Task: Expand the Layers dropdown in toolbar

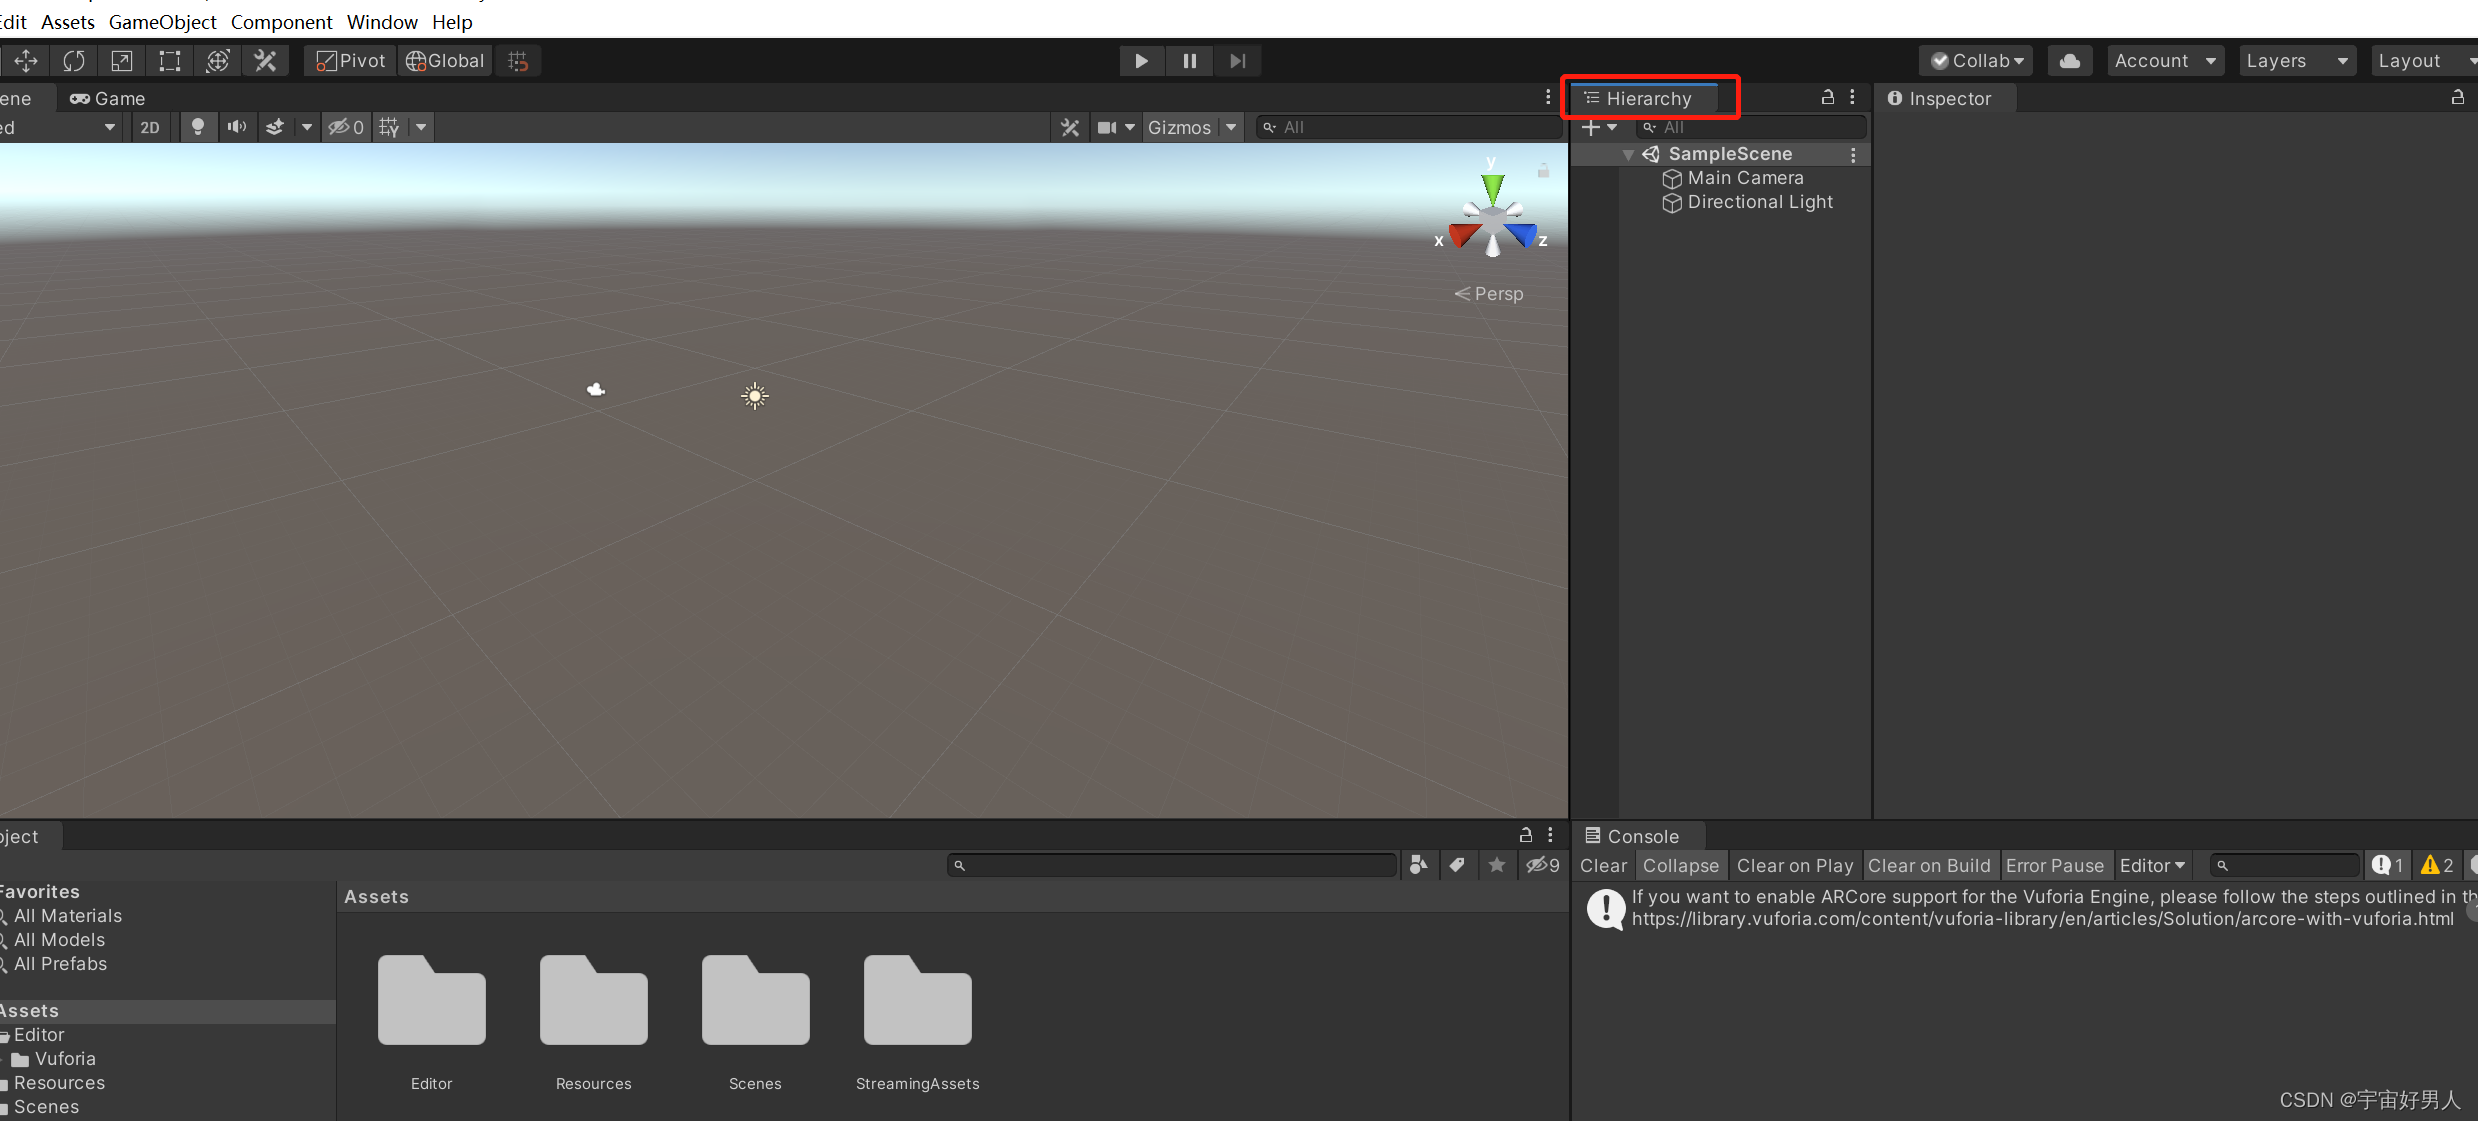Action: (2296, 60)
